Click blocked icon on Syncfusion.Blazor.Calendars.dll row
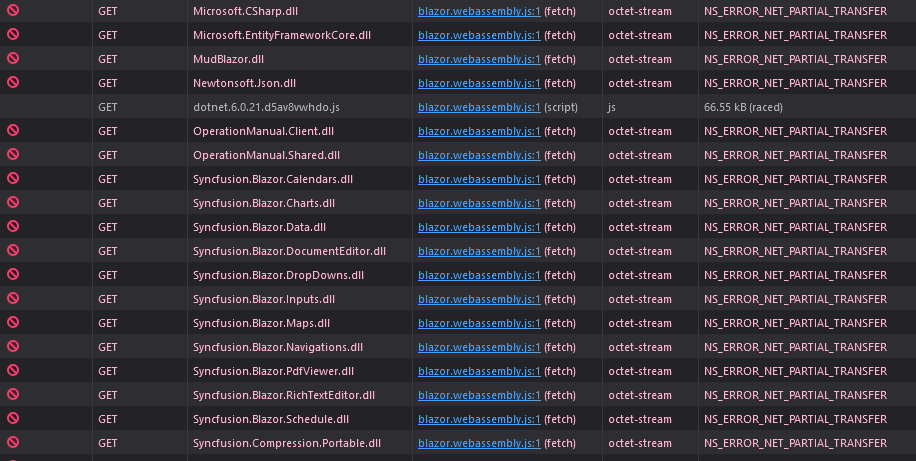916x461 pixels. pos(13,178)
